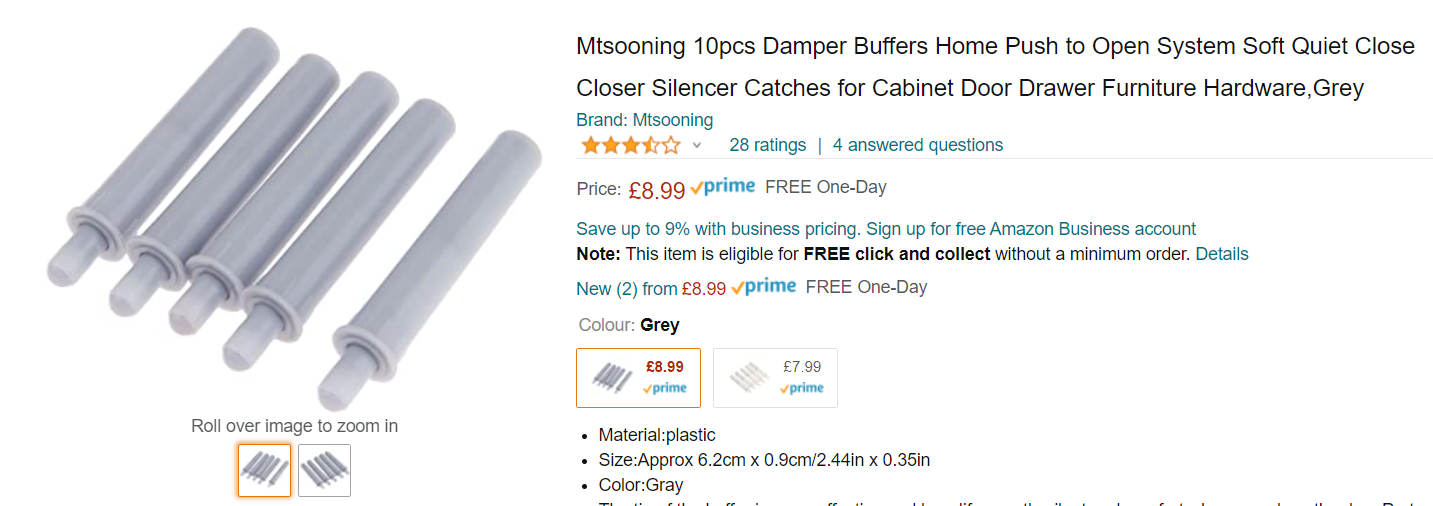Click the Prime logo in New offers row

764,287
